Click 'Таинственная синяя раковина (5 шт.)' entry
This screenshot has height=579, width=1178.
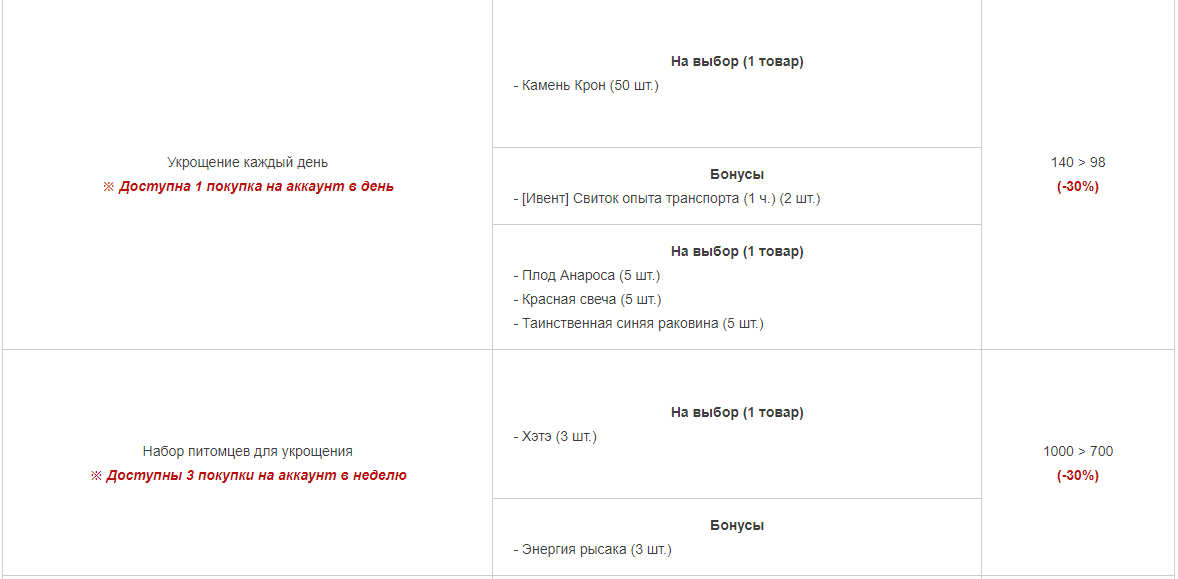click(x=639, y=323)
